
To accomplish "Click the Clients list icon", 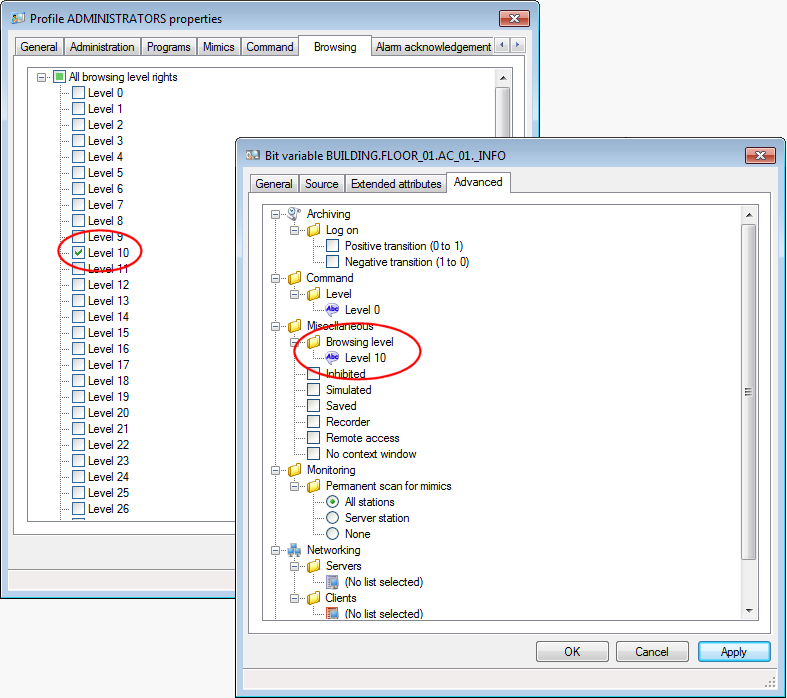I will click(333, 614).
